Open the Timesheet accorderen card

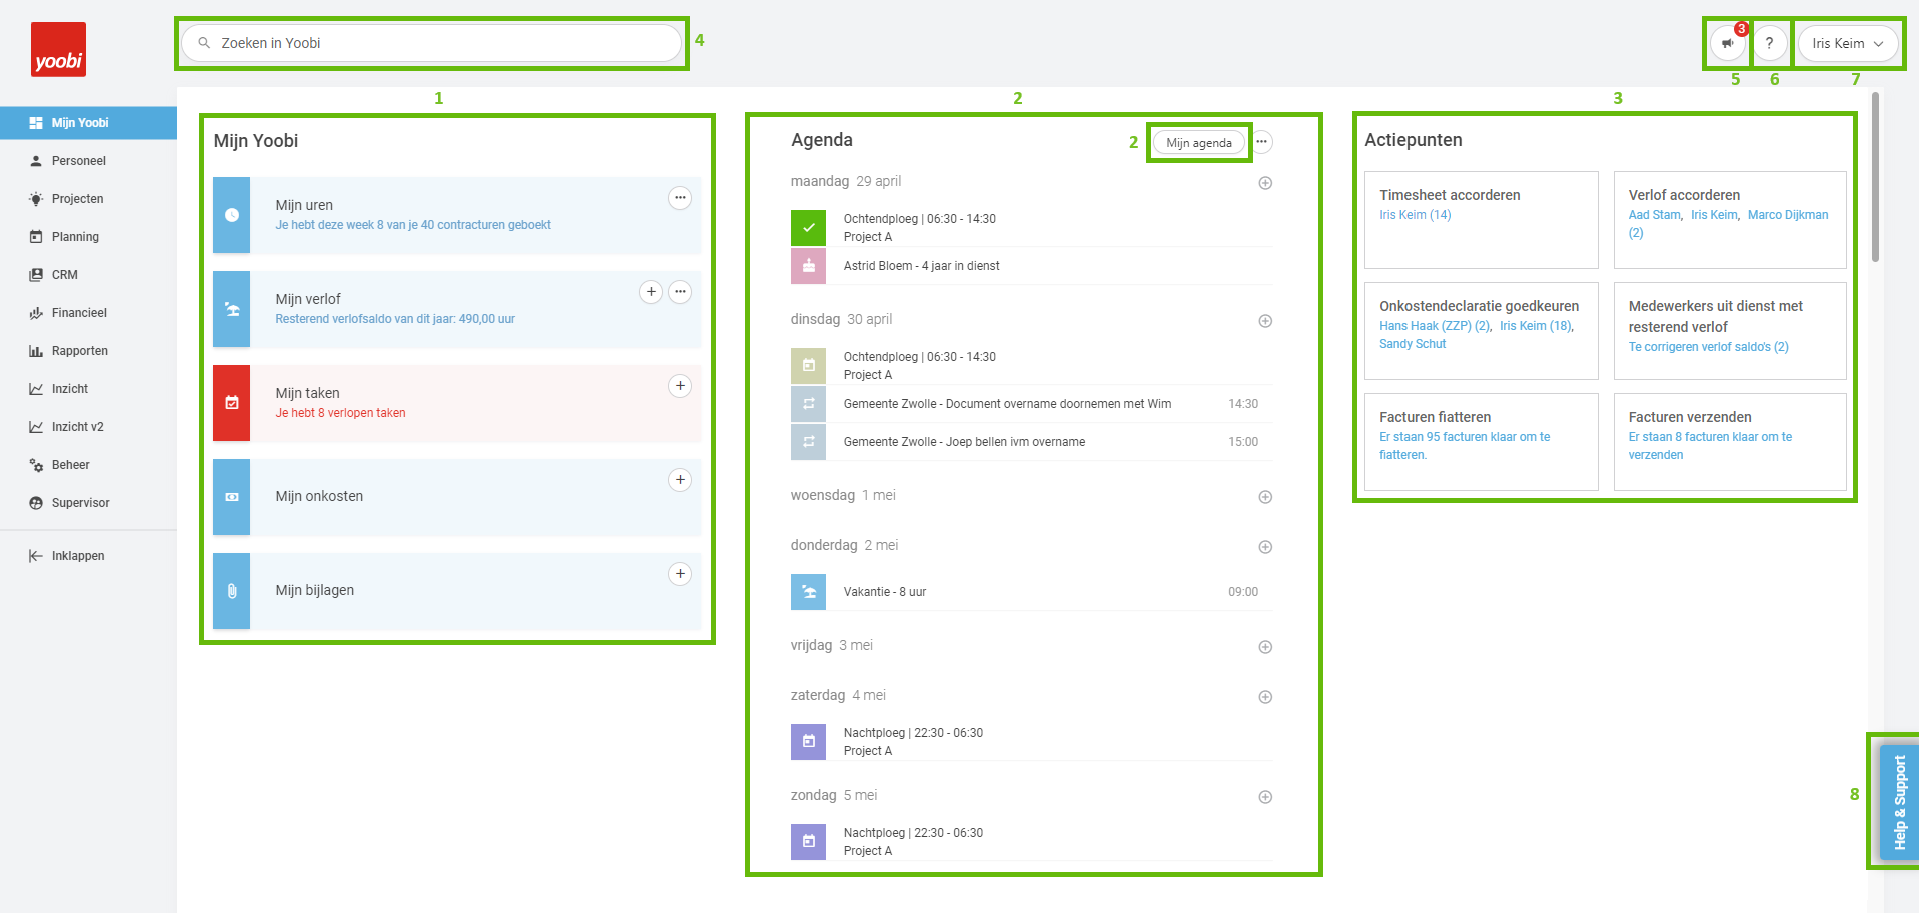tap(1481, 220)
